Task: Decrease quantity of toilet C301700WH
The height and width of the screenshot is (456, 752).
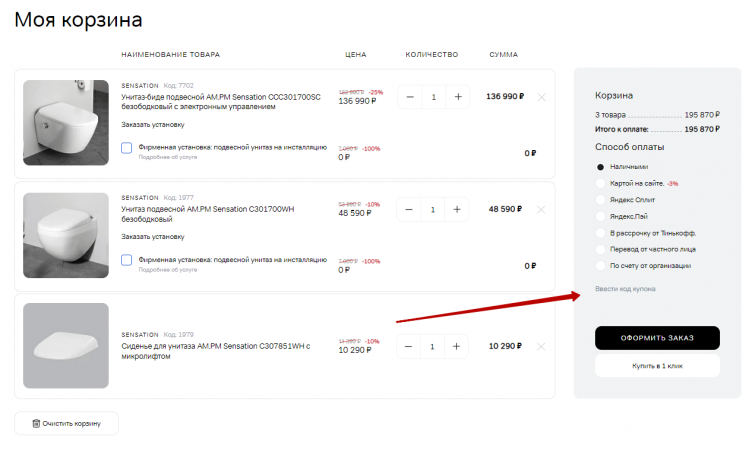Action: click(x=410, y=210)
